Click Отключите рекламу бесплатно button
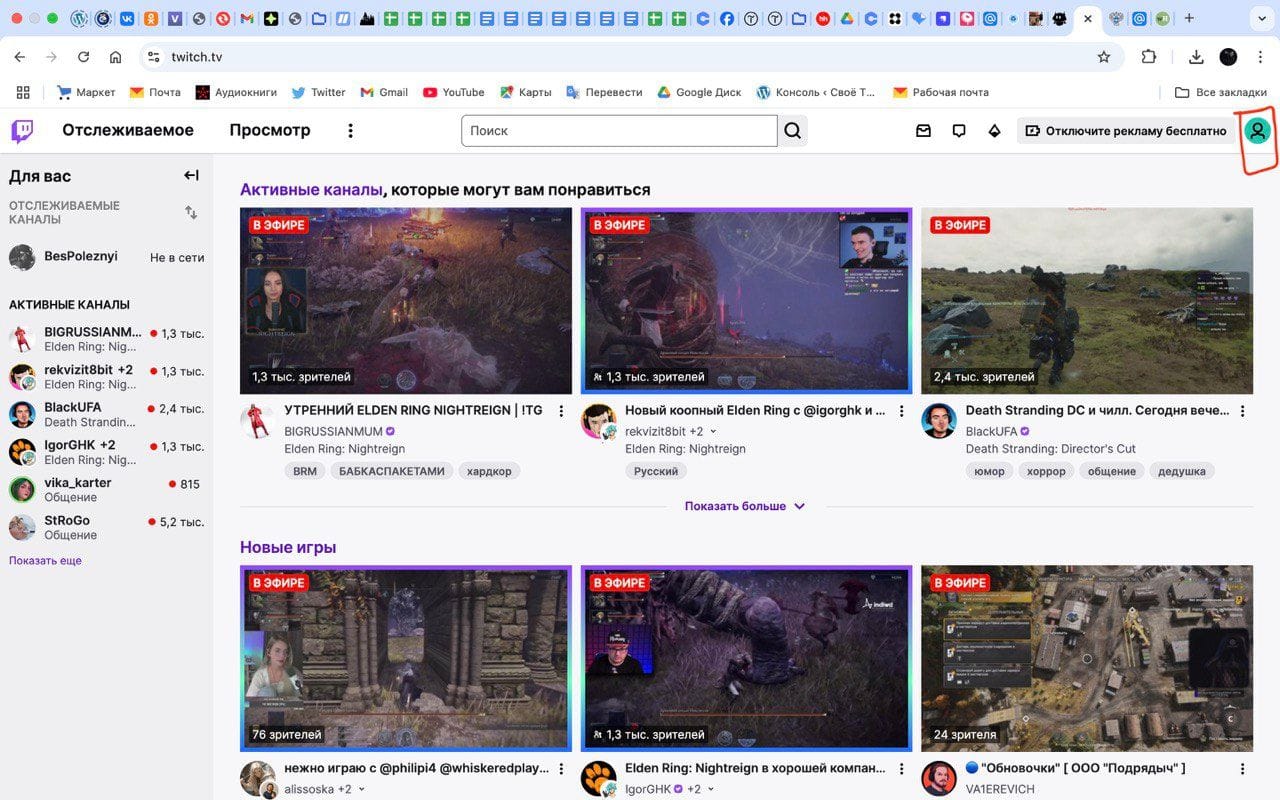The image size is (1280, 800). (1126, 131)
